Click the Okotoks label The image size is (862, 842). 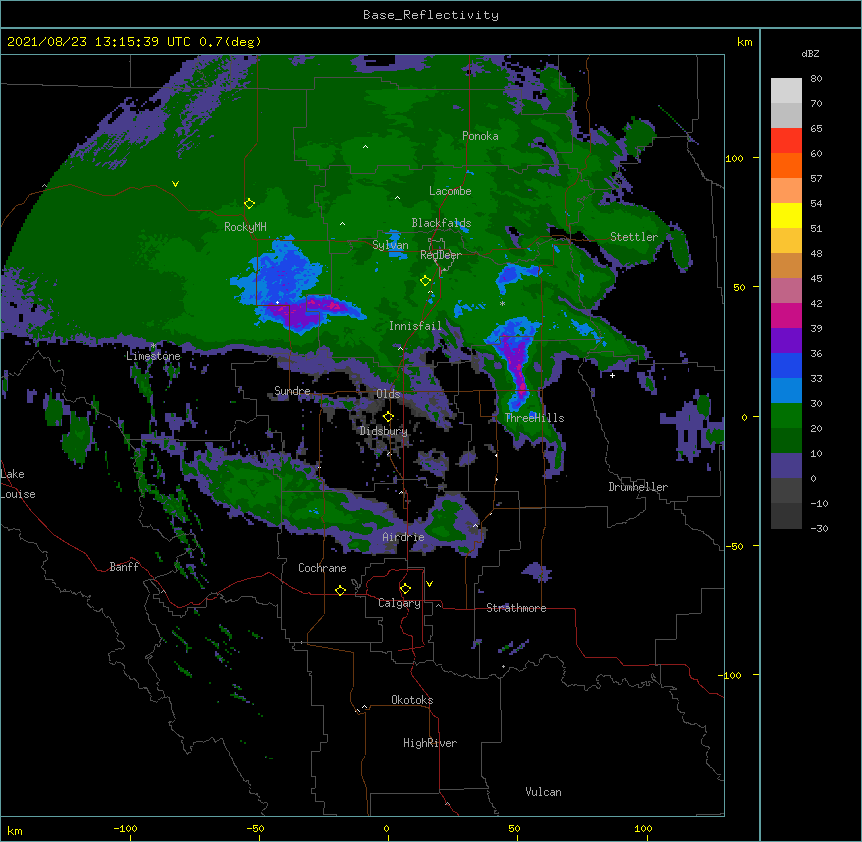pos(412,700)
